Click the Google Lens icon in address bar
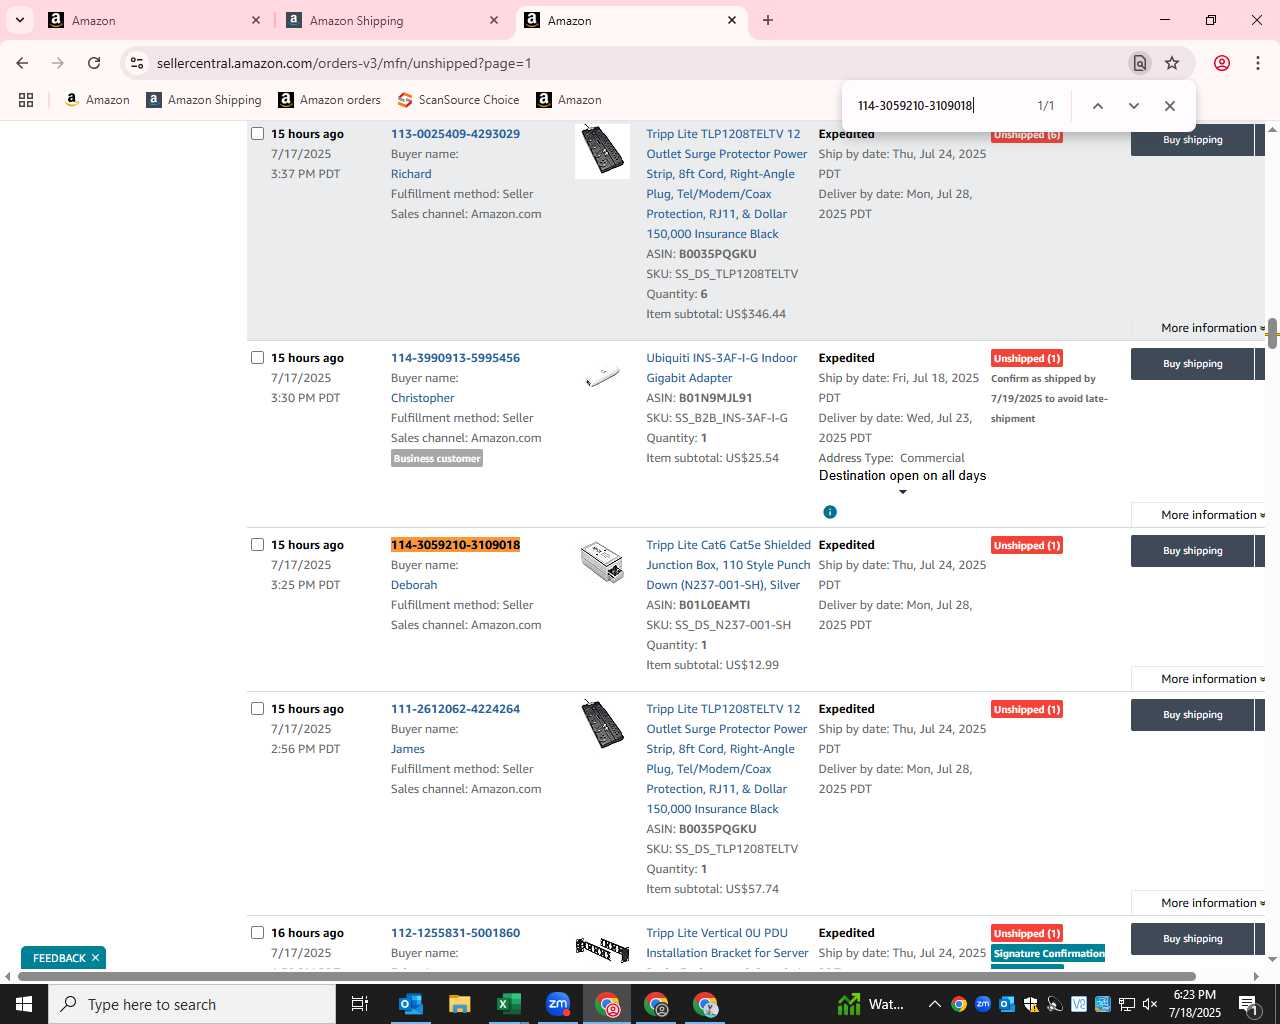 (1139, 63)
